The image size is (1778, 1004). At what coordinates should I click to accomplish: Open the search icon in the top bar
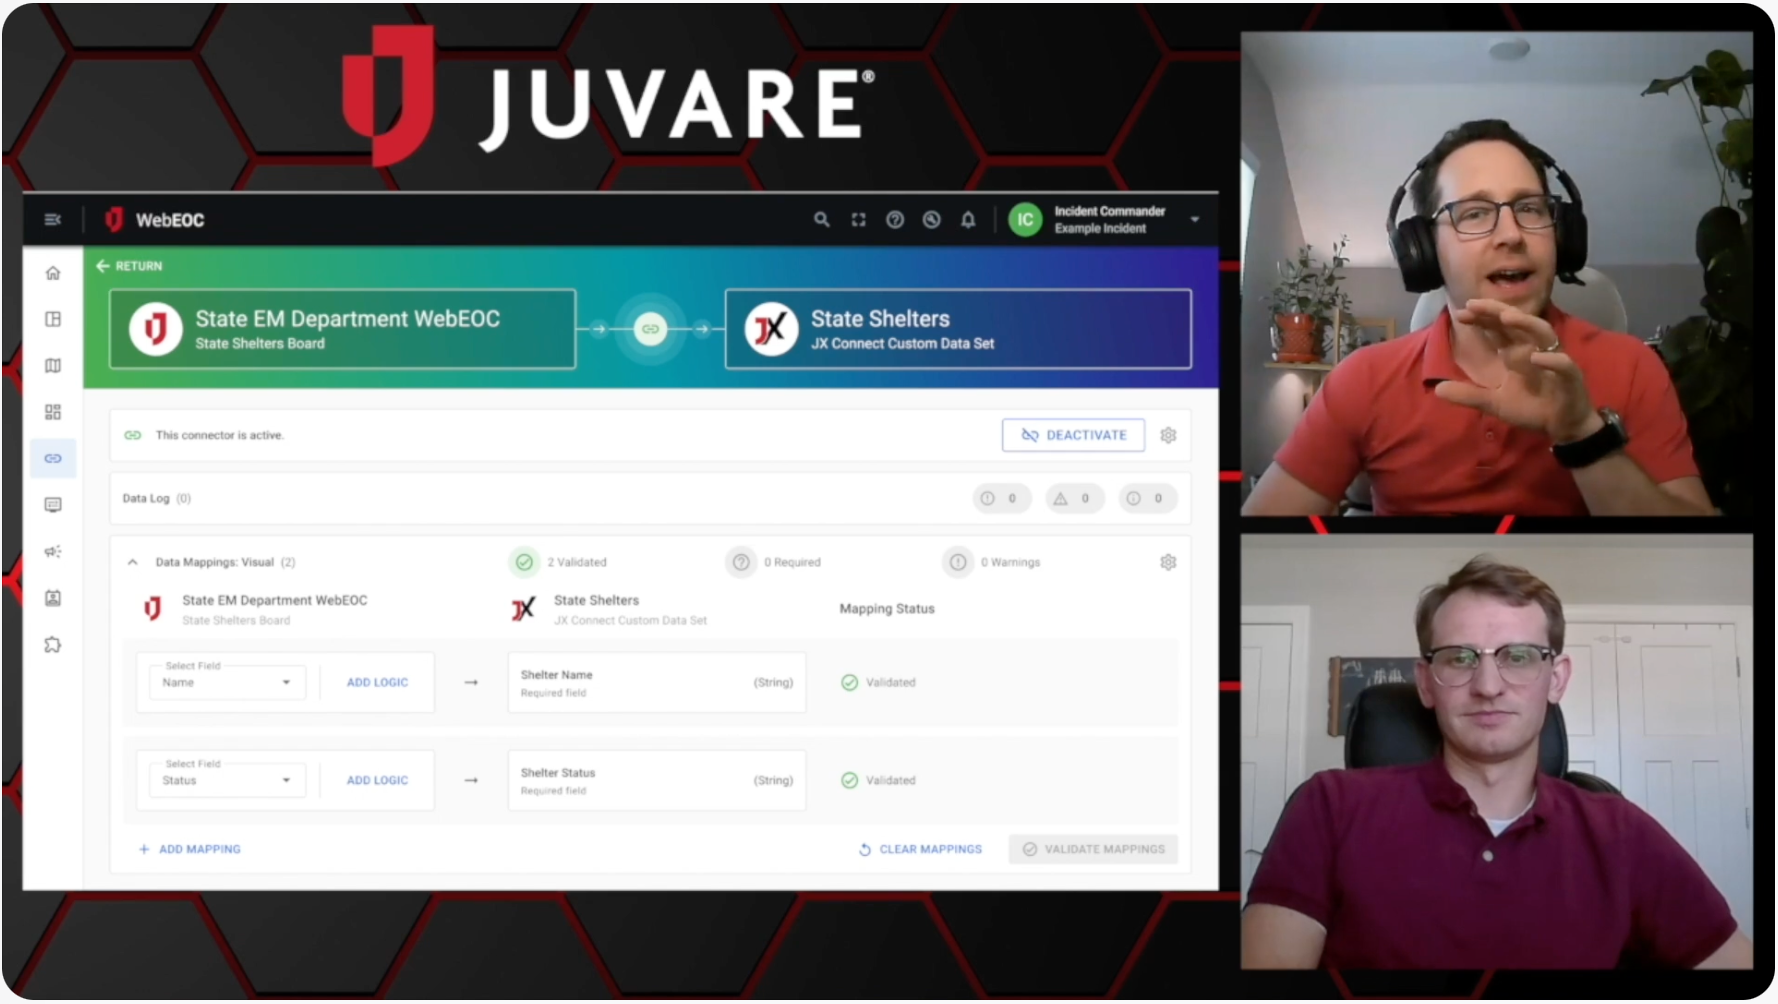[821, 220]
